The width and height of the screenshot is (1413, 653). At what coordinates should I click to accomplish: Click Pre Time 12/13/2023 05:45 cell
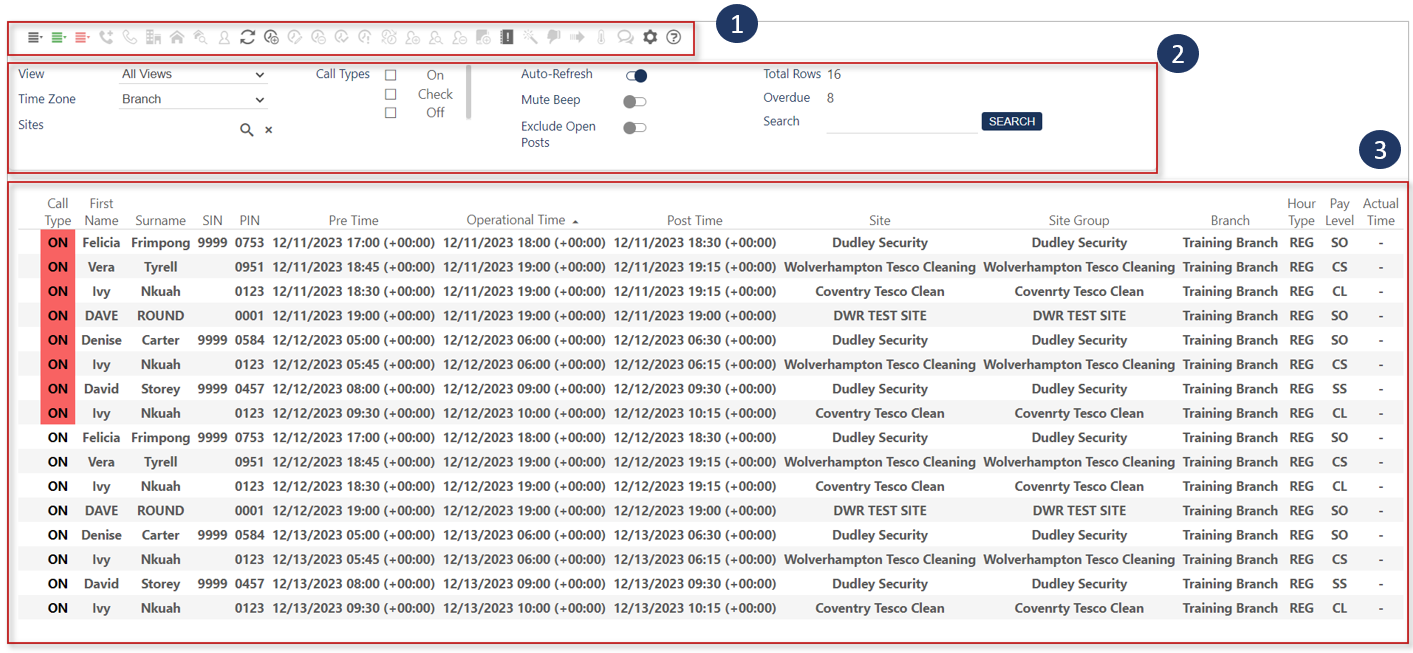[x=354, y=560]
